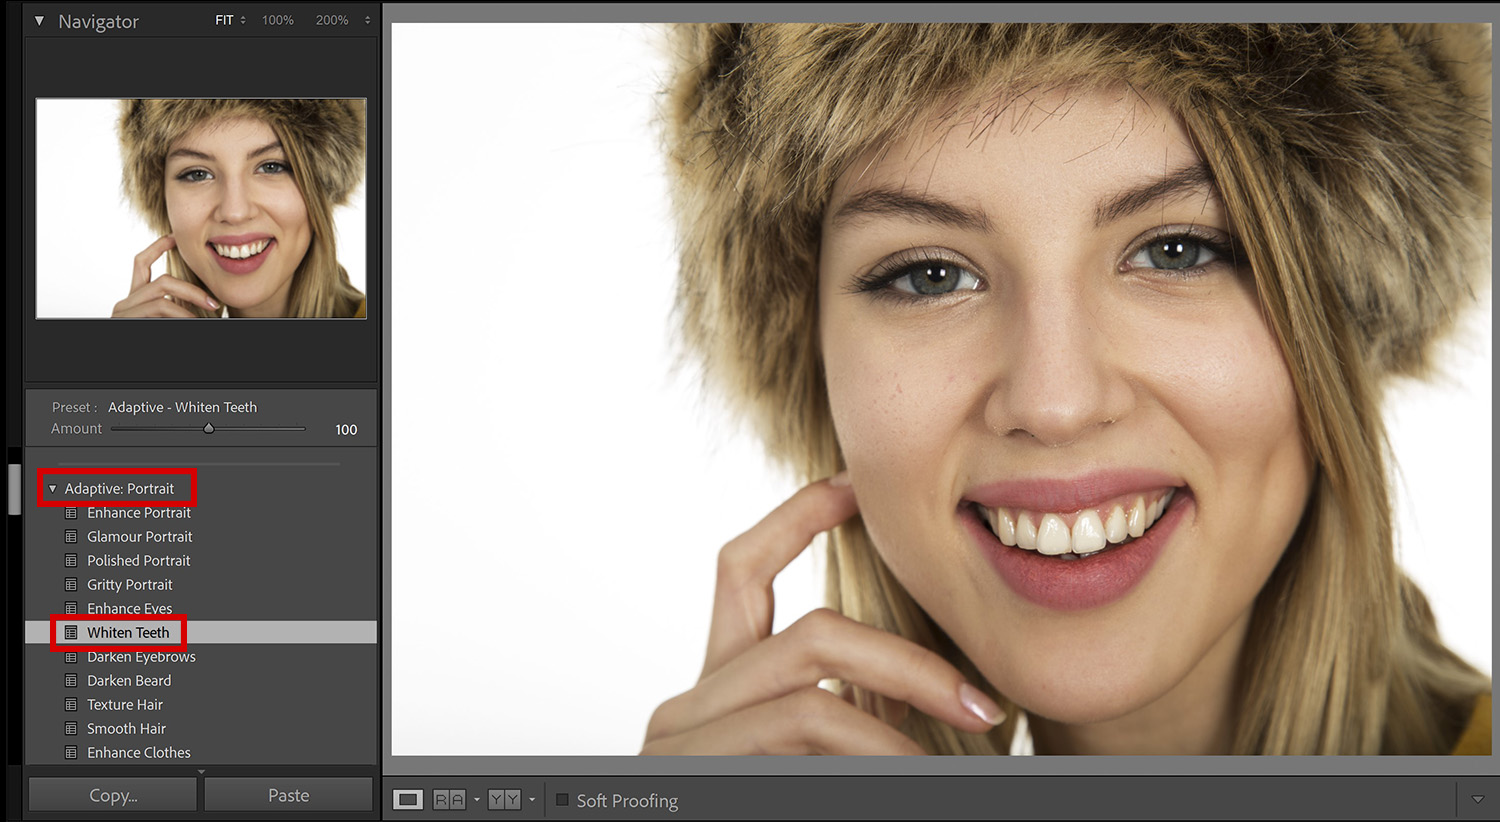Open the Y/Y view mode dropdown arrow

tap(531, 800)
